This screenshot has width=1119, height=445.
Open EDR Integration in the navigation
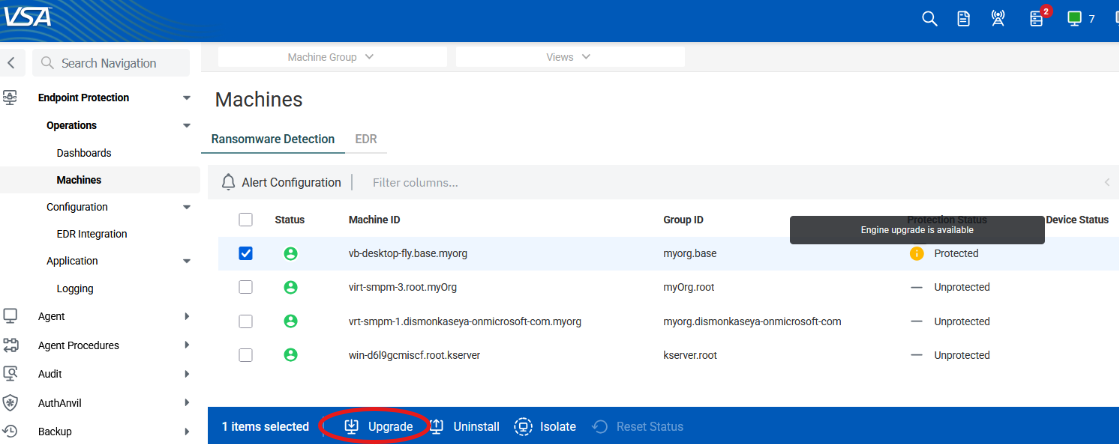pyautogui.click(x=92, y=234)
